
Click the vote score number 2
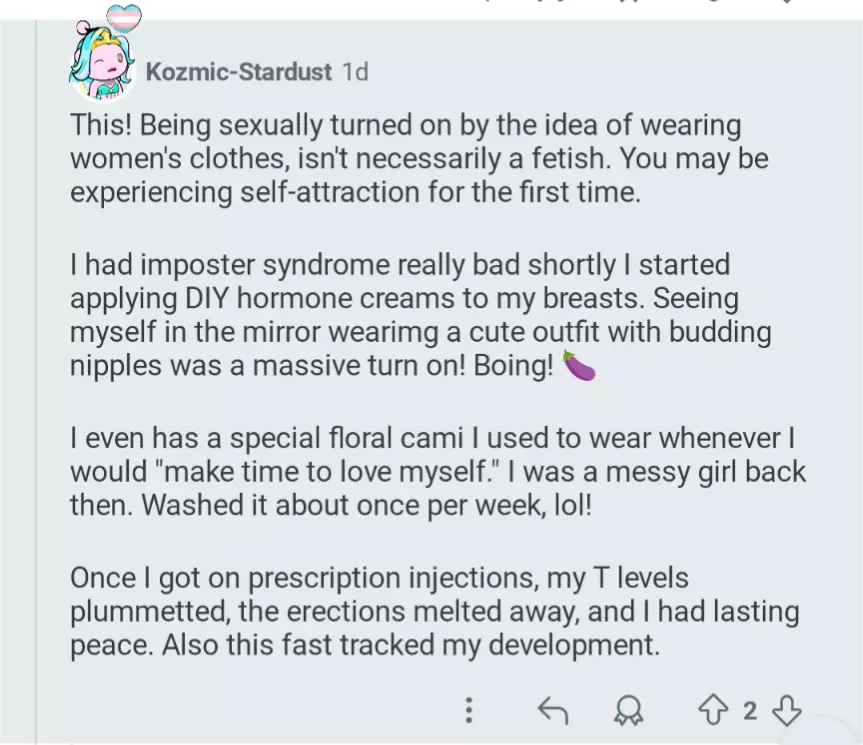pos(749,711)
